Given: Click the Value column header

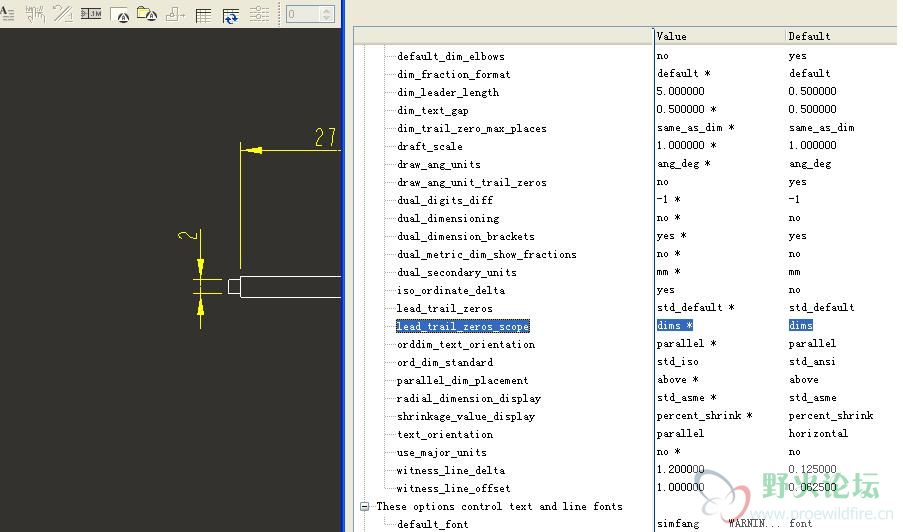Looking at the screenshot, I should point(671,36).
